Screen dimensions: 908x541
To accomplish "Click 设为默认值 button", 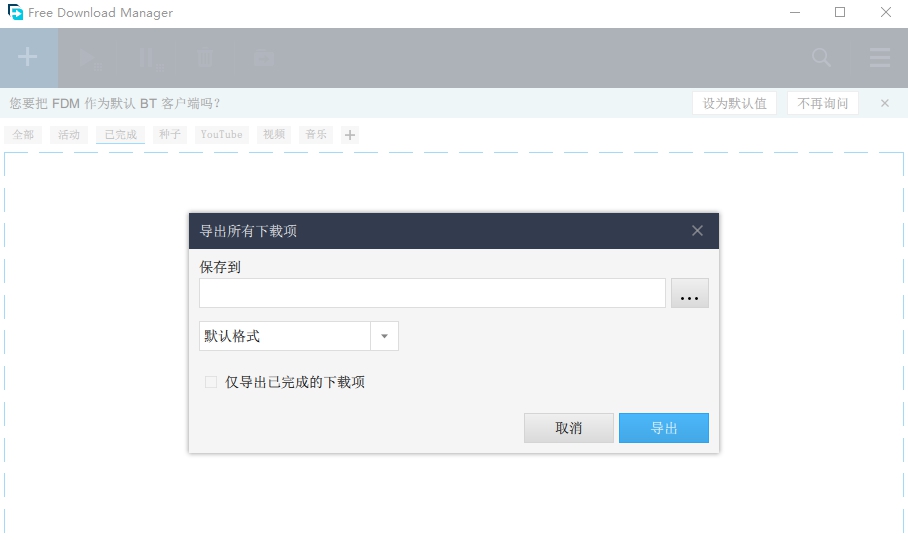I will (x=734, y=103).
